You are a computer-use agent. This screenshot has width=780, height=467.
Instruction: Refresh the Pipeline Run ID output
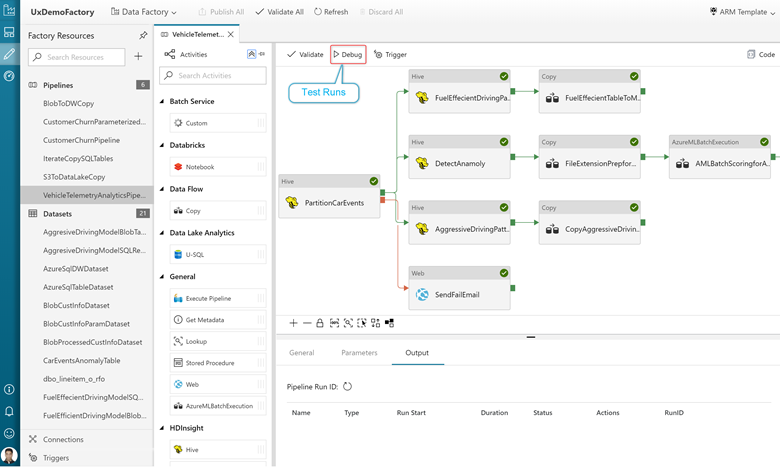(x=347, y=386)
